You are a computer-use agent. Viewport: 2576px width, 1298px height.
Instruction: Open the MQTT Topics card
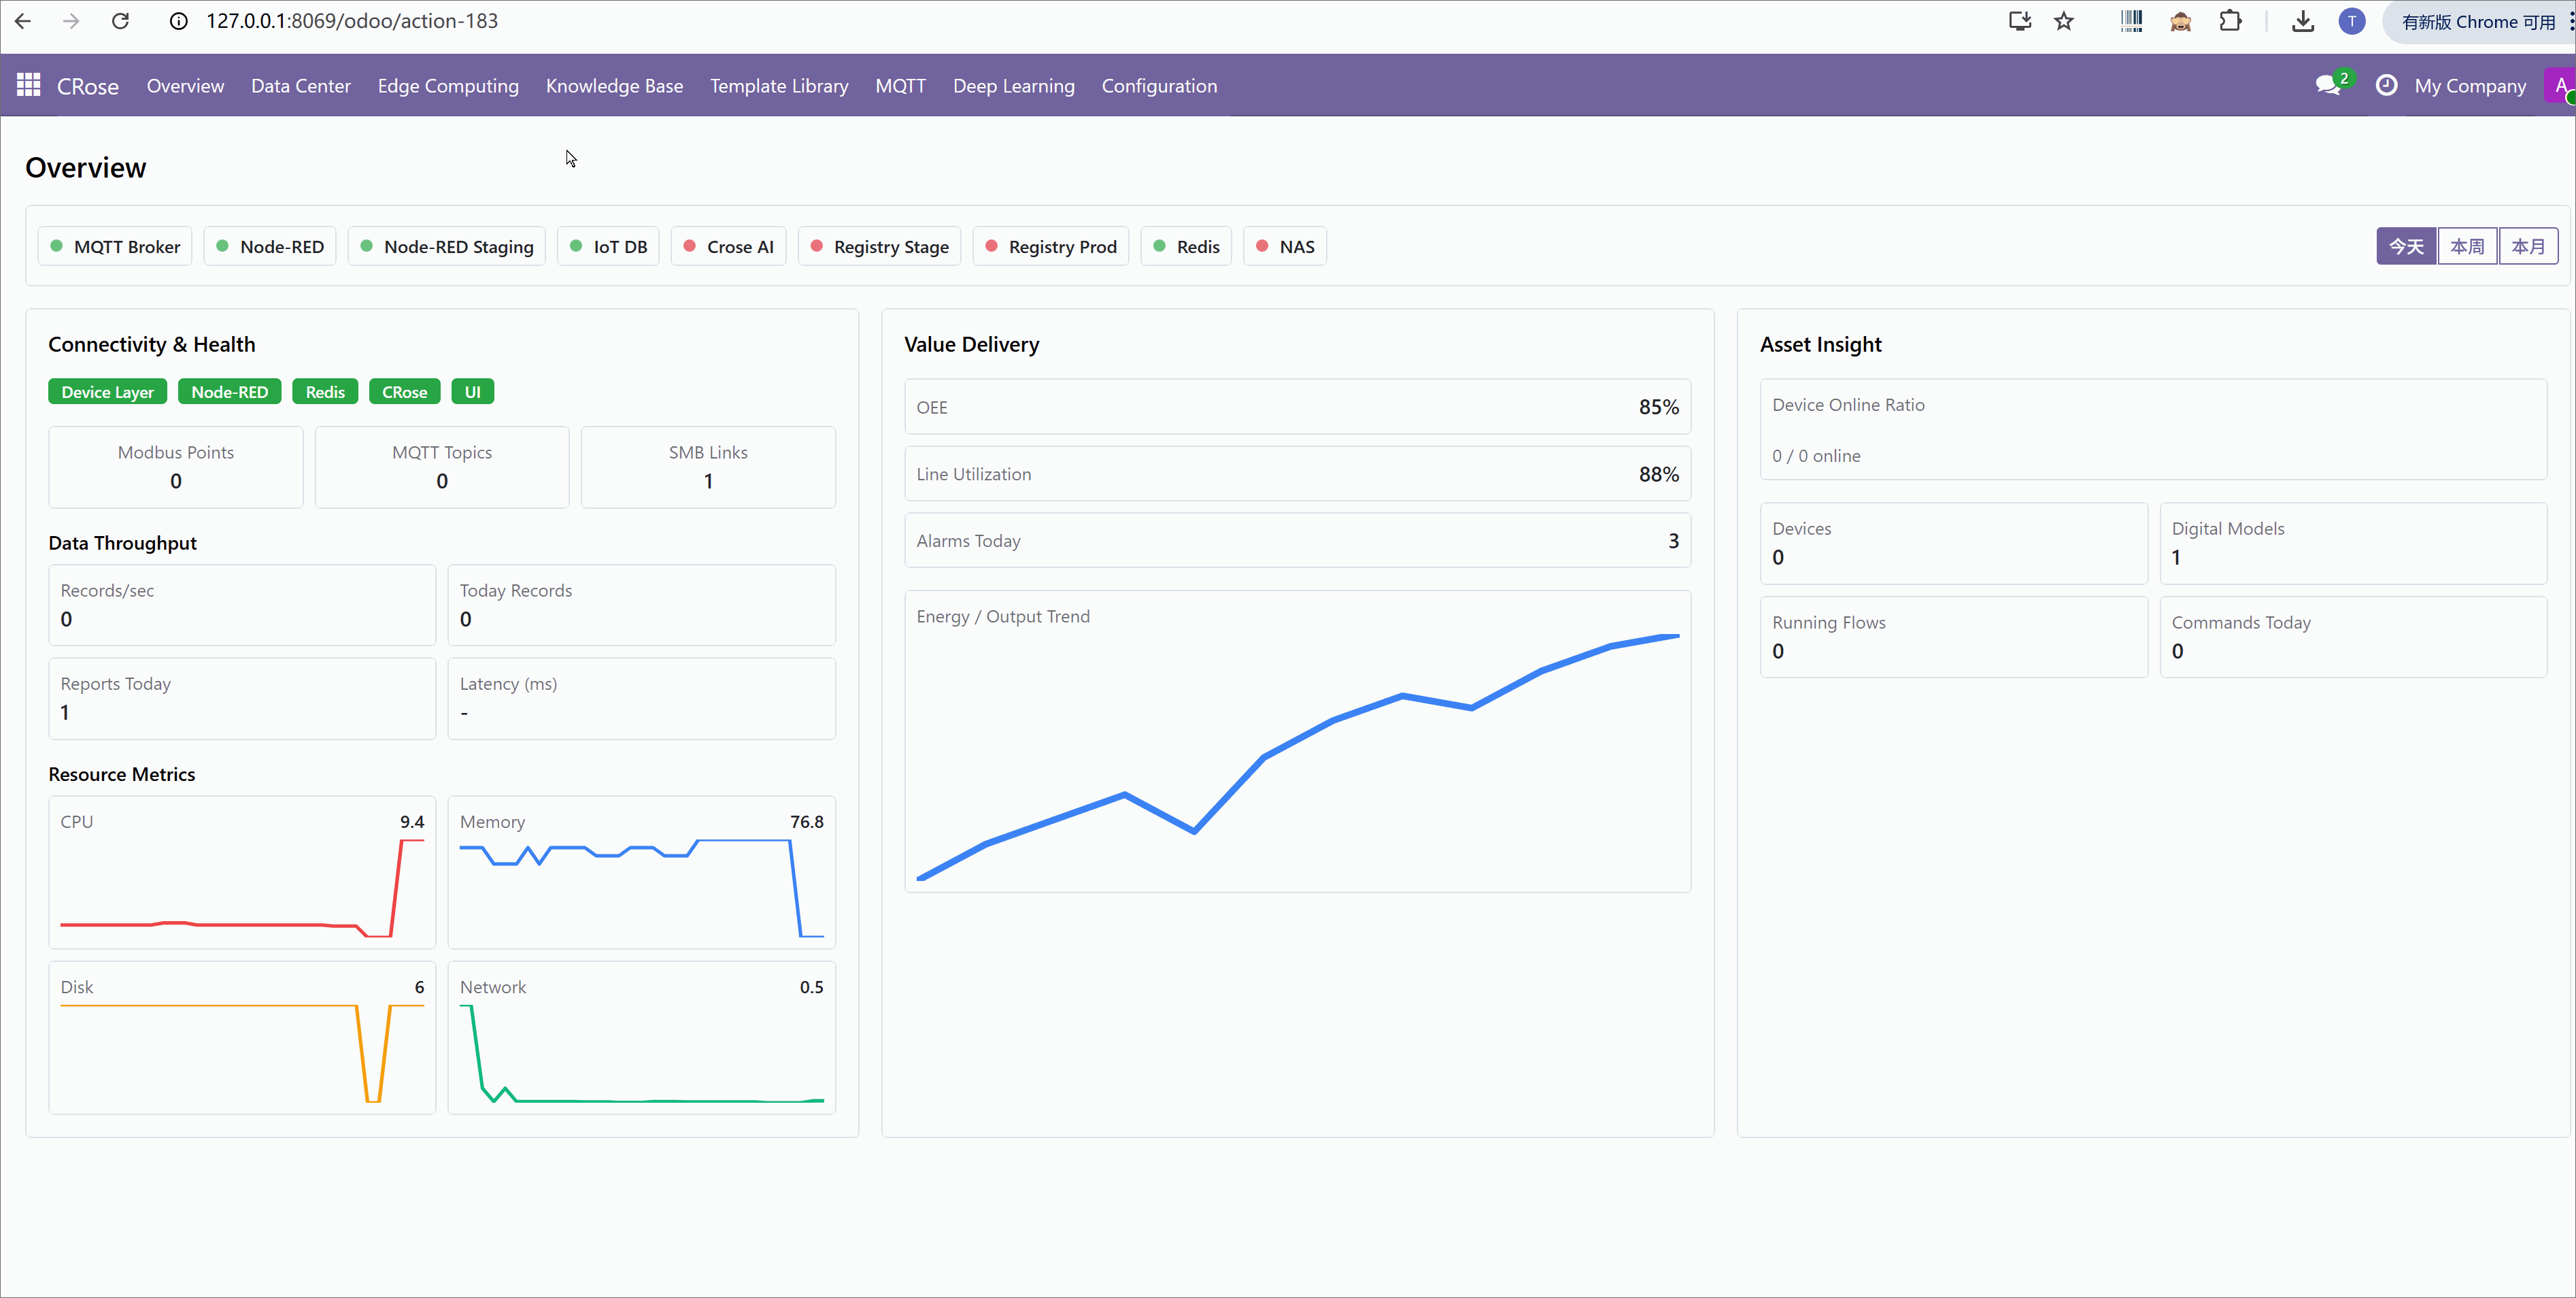442,467
